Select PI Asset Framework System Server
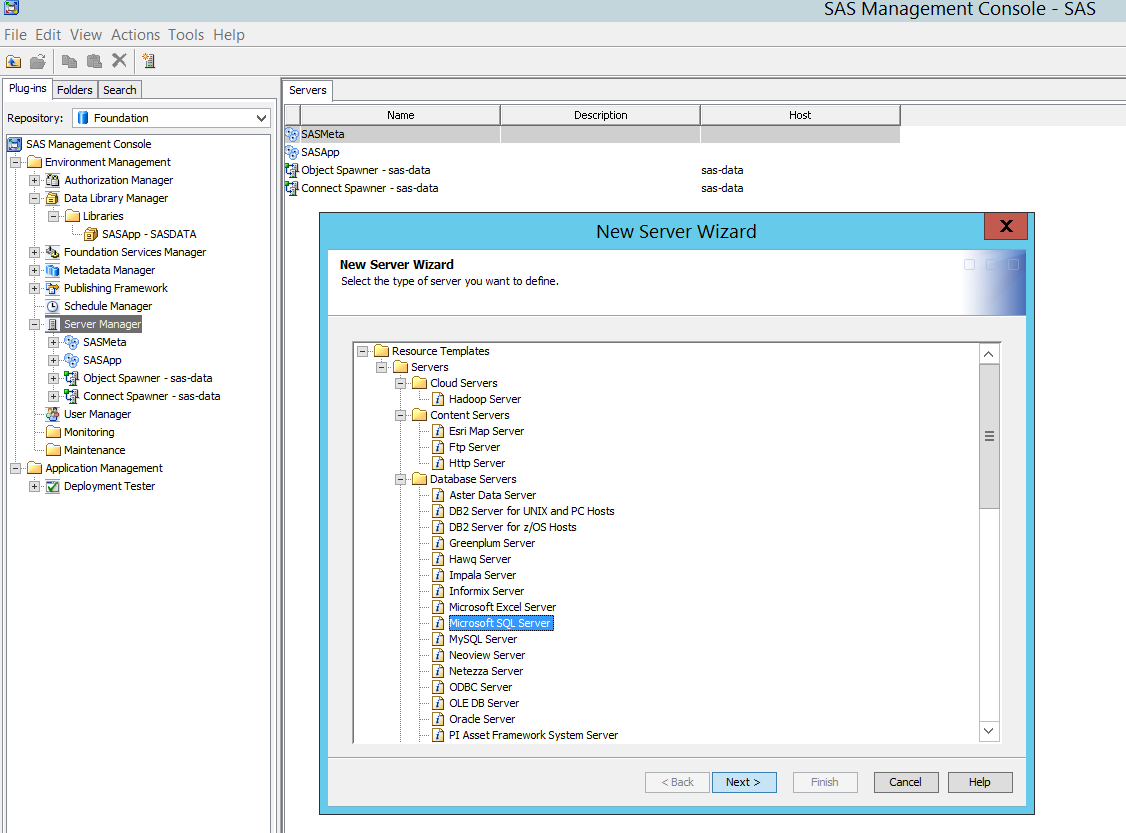The width and height of the screenshot is (1126, 833). coord(534,735)
